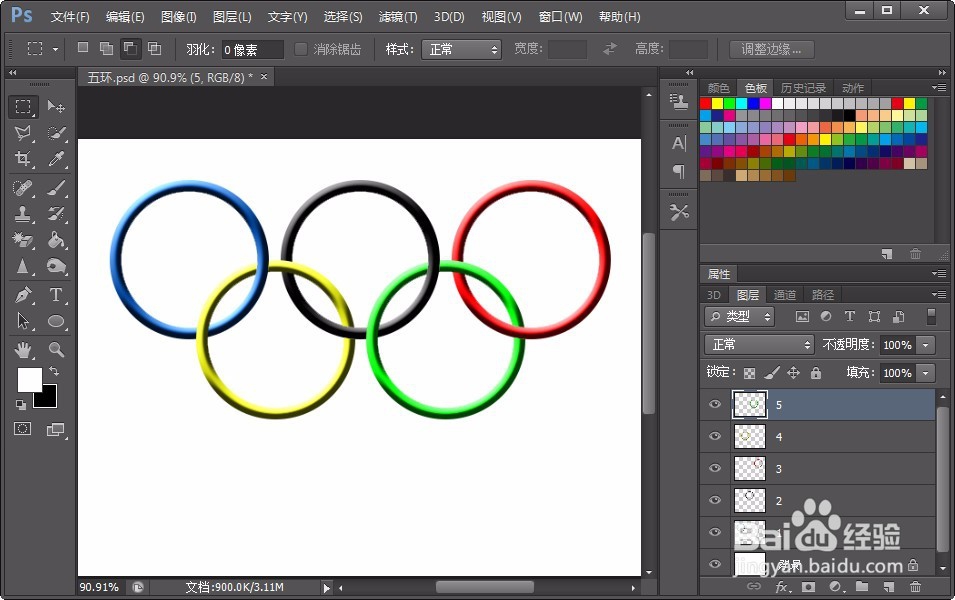Select the Healing Brush tool

tap(23, 188)
